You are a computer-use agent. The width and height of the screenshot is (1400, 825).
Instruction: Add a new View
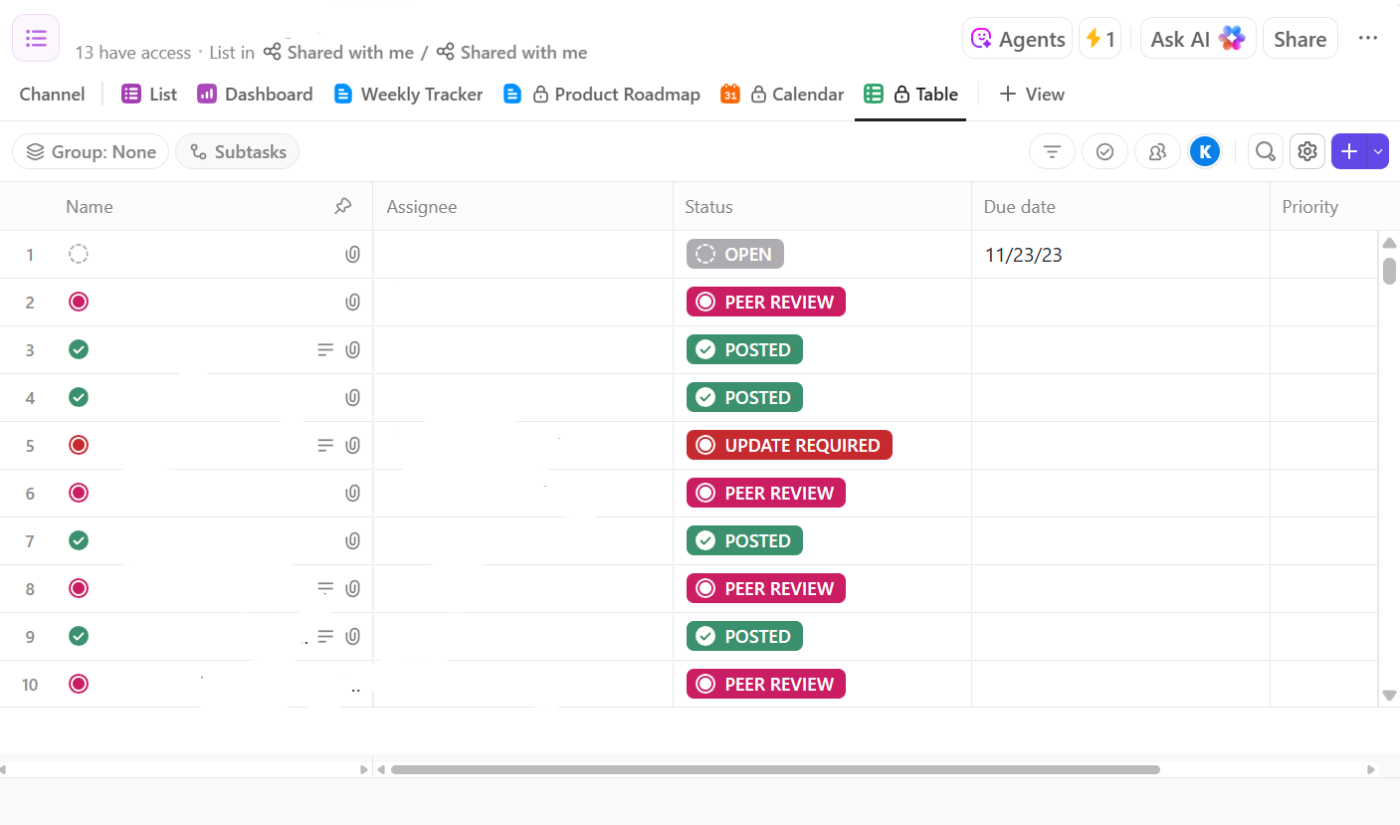1032,94
